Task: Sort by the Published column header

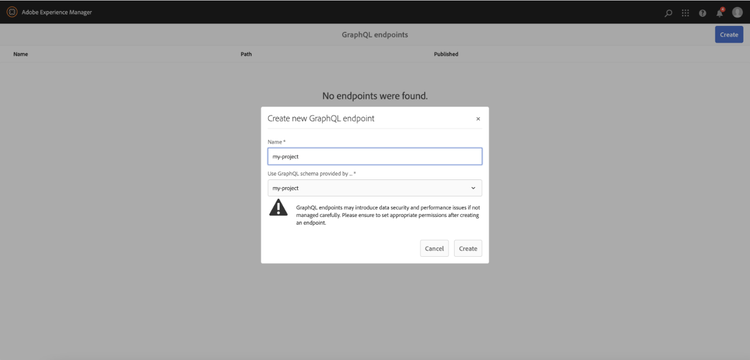Action: [x=446, y=54]
